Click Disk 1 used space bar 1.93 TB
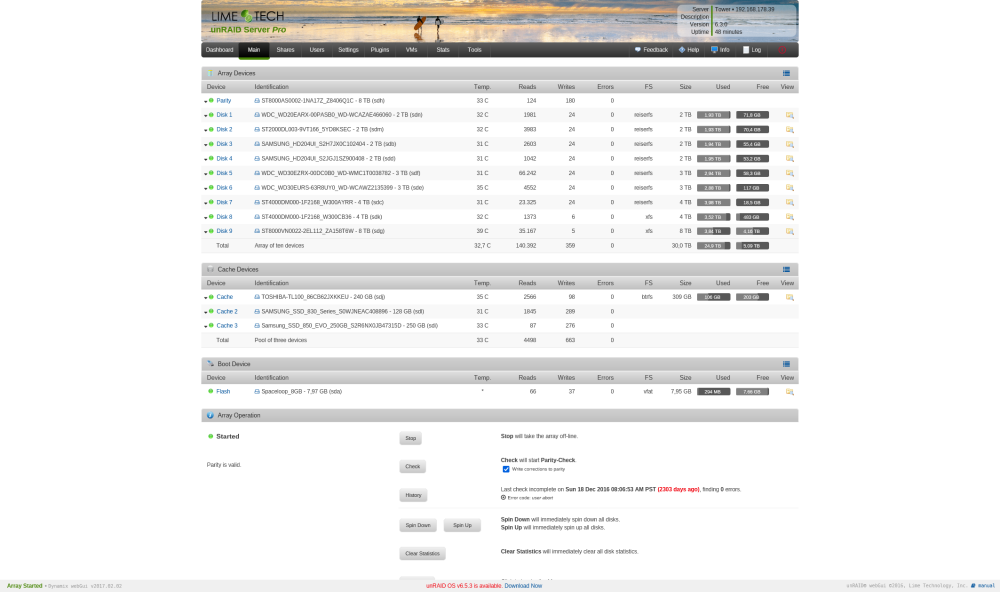 713,115
